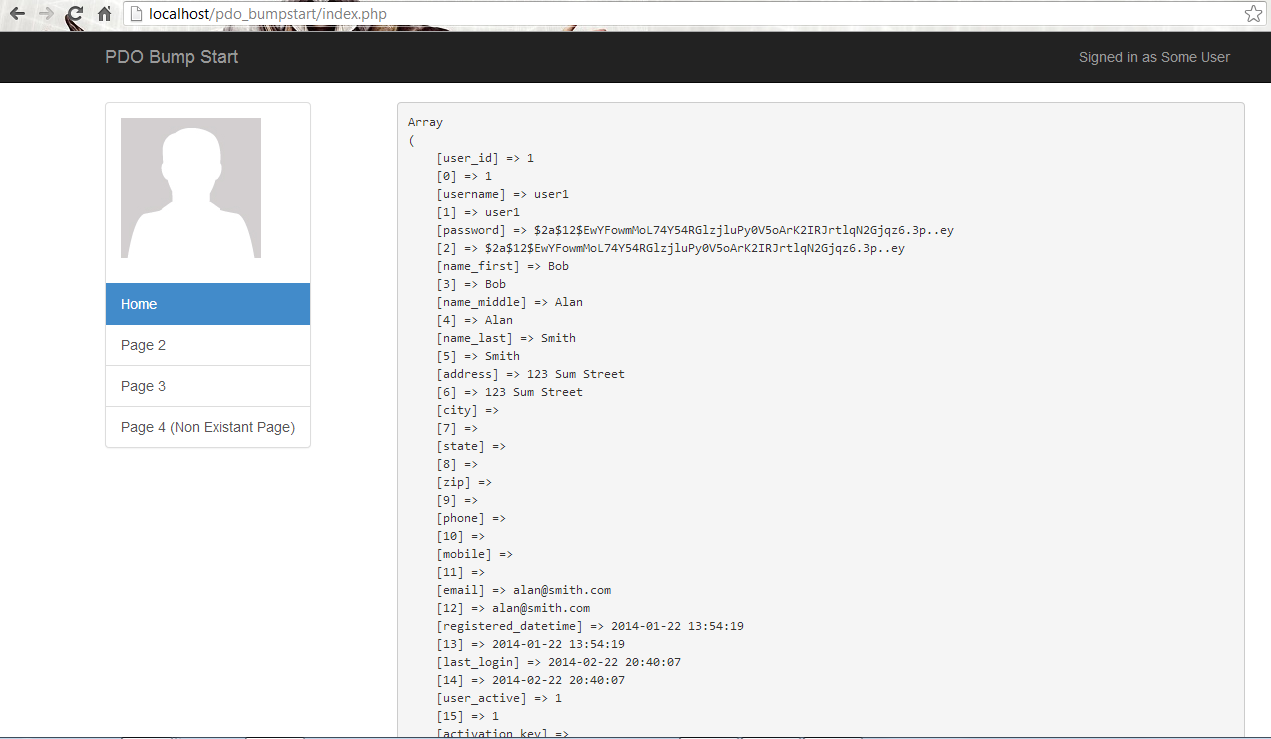Click the [registered_datetime] line
1271x739 pixels.
coord(590,626)
